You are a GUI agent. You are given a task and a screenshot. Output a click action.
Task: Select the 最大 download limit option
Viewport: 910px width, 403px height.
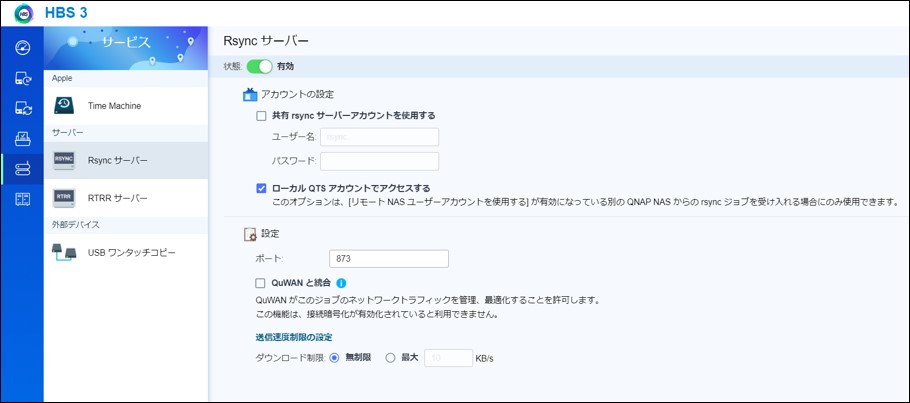tap(391, 357)
